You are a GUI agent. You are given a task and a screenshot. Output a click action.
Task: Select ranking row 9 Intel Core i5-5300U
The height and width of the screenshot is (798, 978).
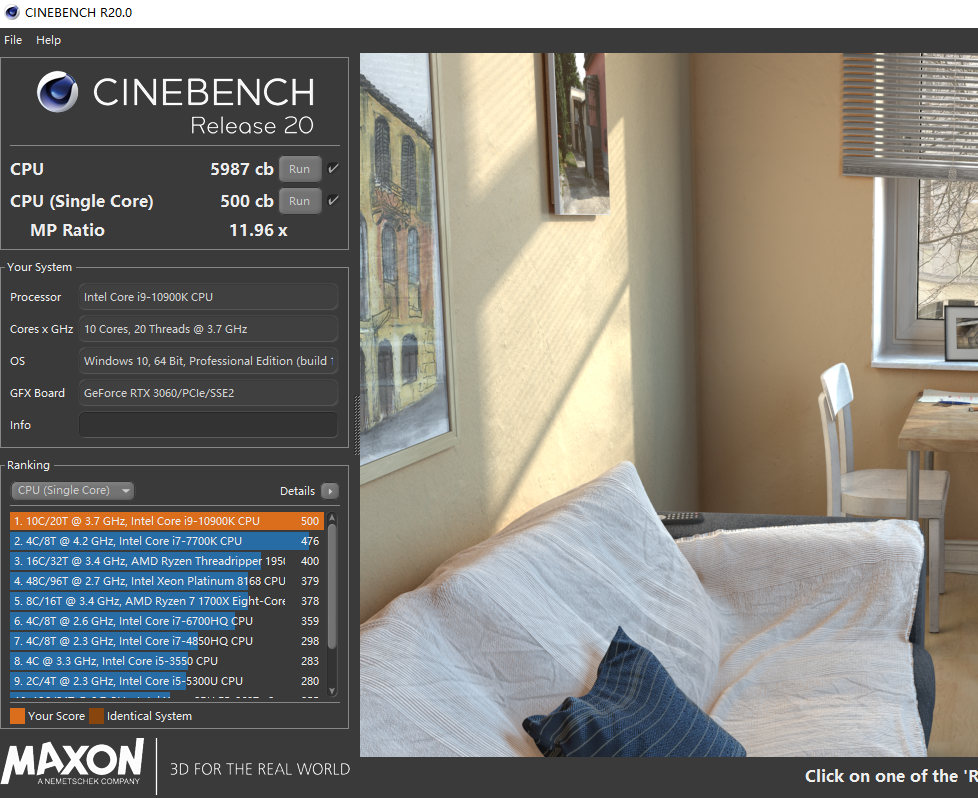pyautogui.click(x=167, y=681)
